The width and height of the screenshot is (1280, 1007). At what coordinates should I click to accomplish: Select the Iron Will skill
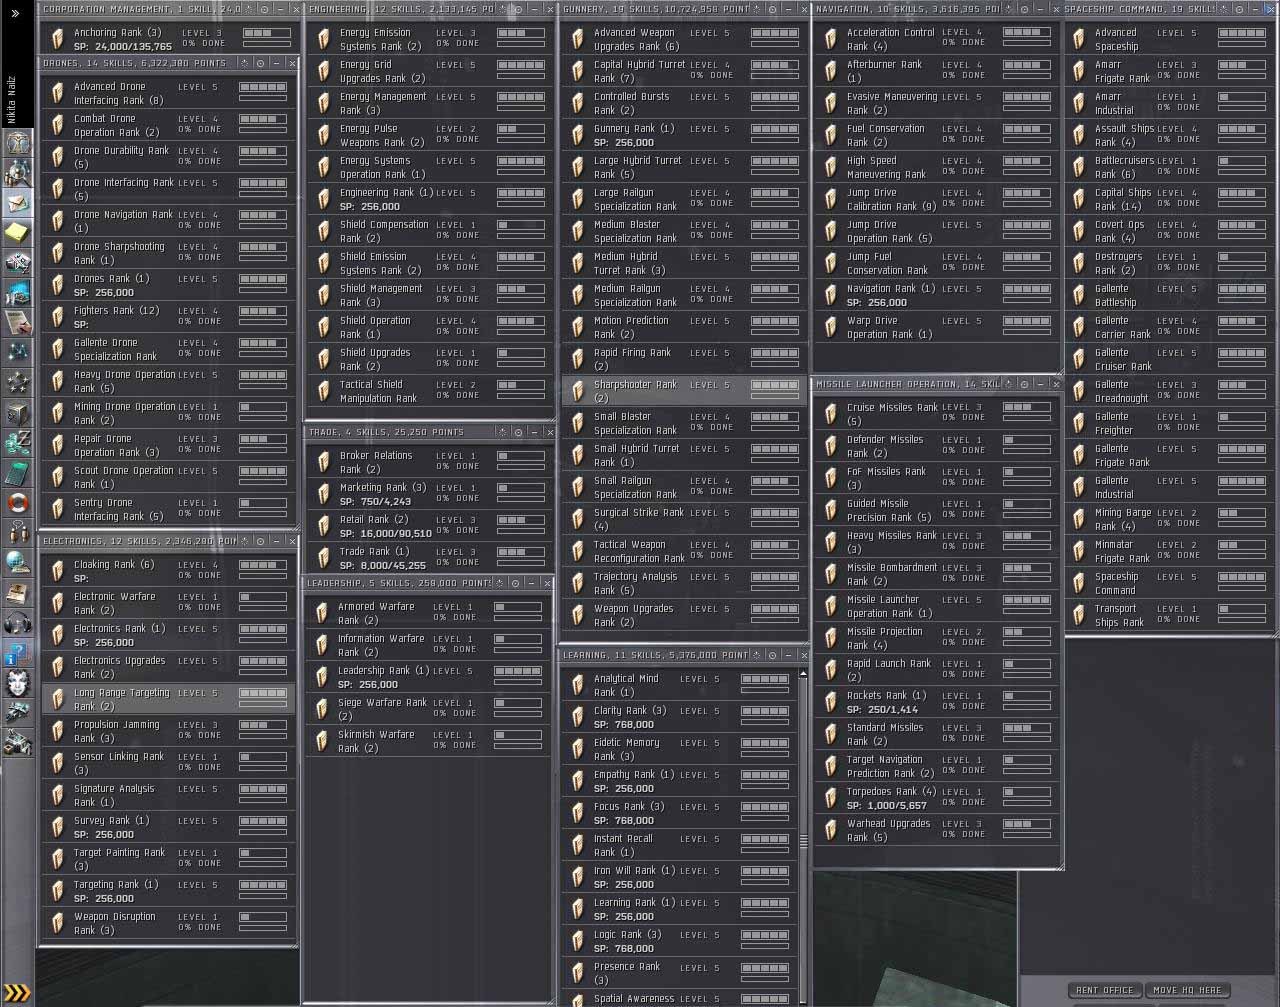point(680,877)
